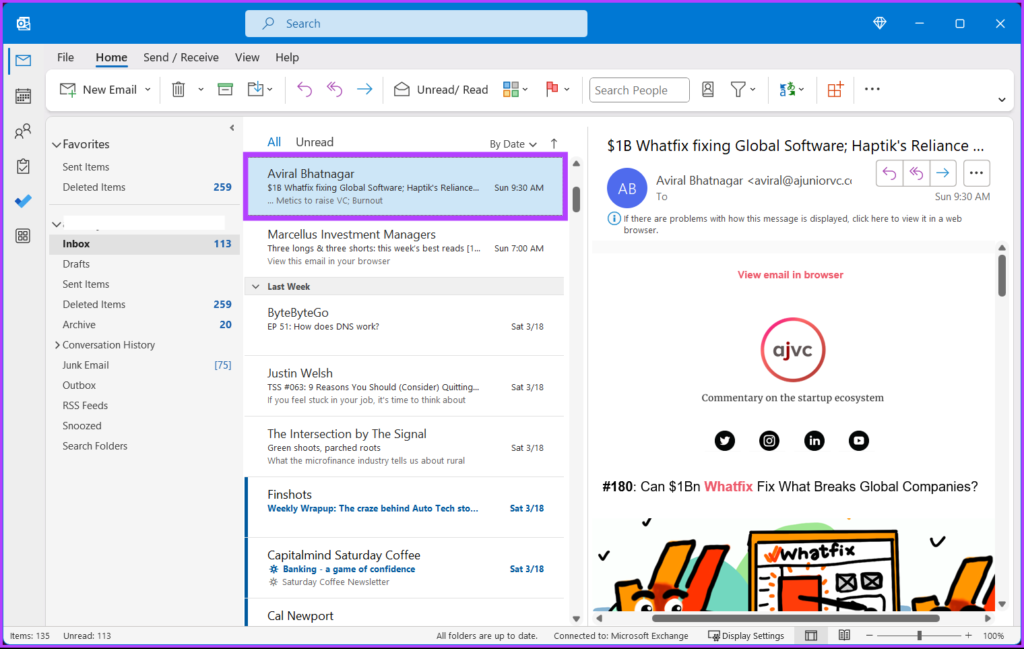
Task: Open ajvc Instagram social icon
Action: coord(769,441)
